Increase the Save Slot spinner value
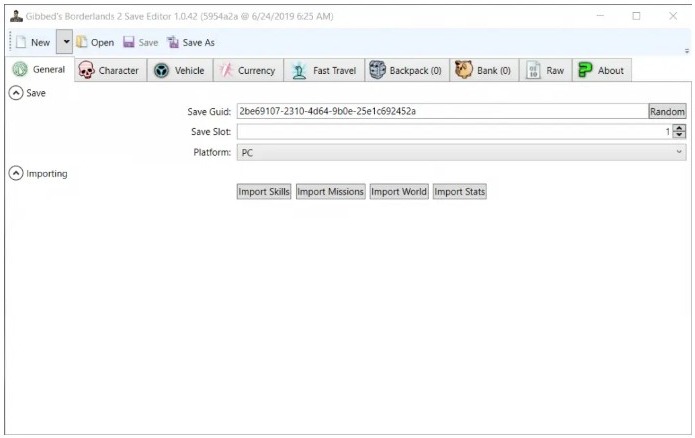This screenshot has height=438, width=695. (680, 128)
